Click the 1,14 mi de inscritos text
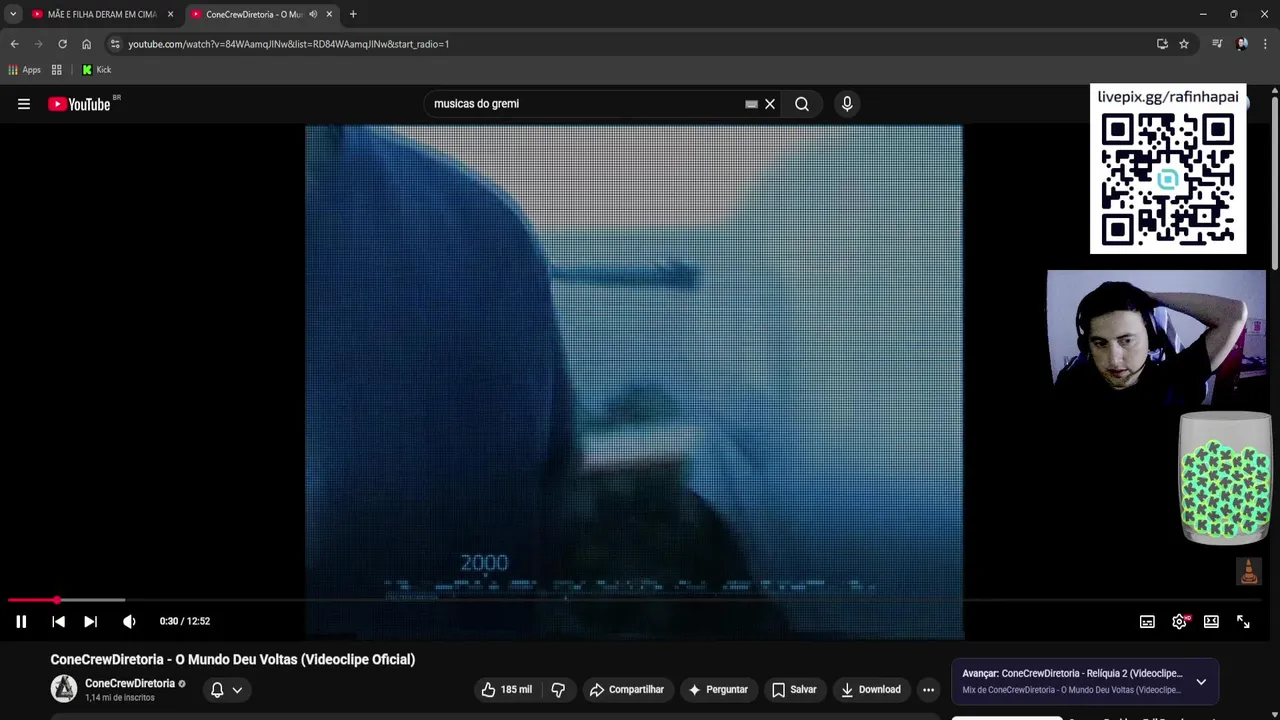The image size is (1280, 720). point(120,698)
